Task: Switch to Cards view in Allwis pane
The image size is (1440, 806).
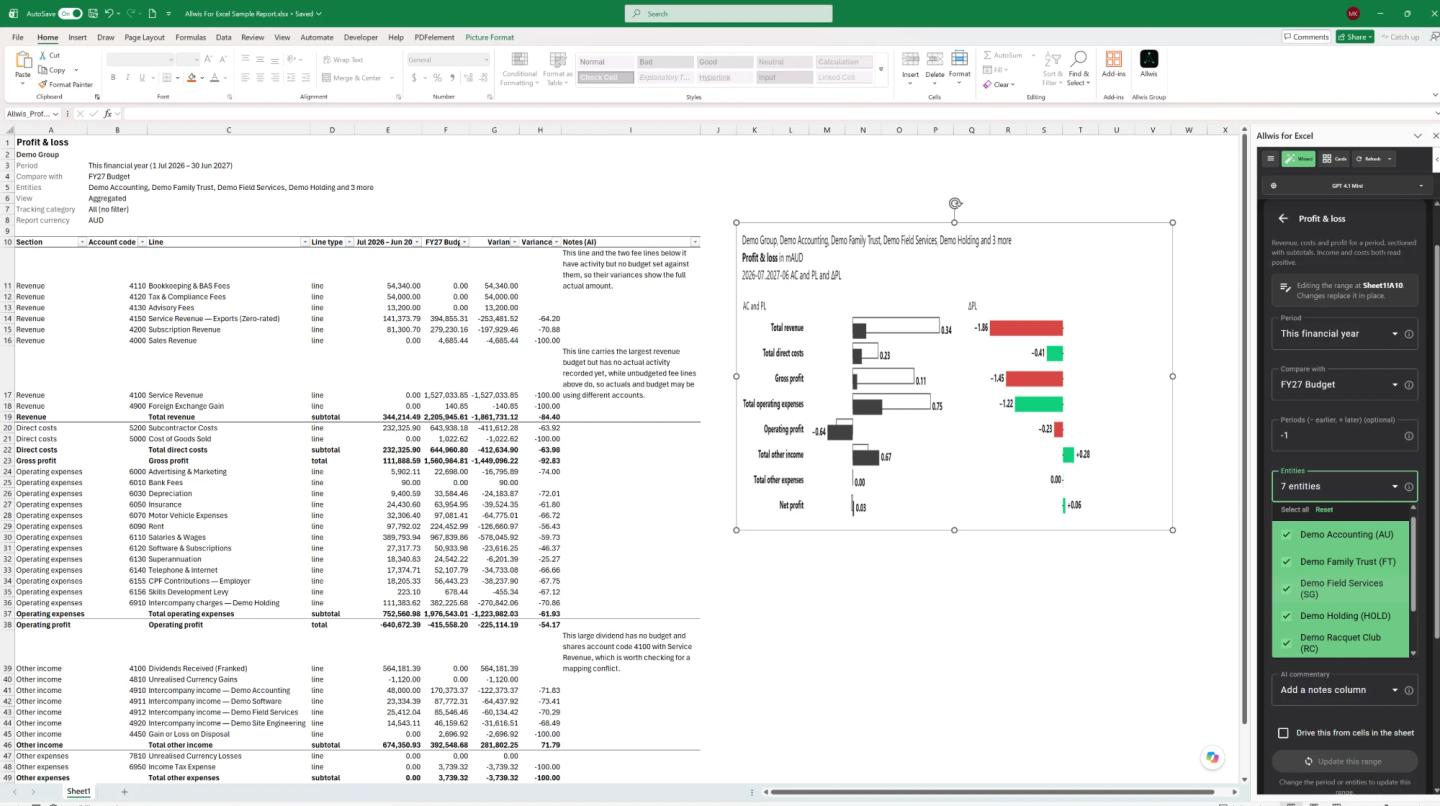Action: 1334,158
